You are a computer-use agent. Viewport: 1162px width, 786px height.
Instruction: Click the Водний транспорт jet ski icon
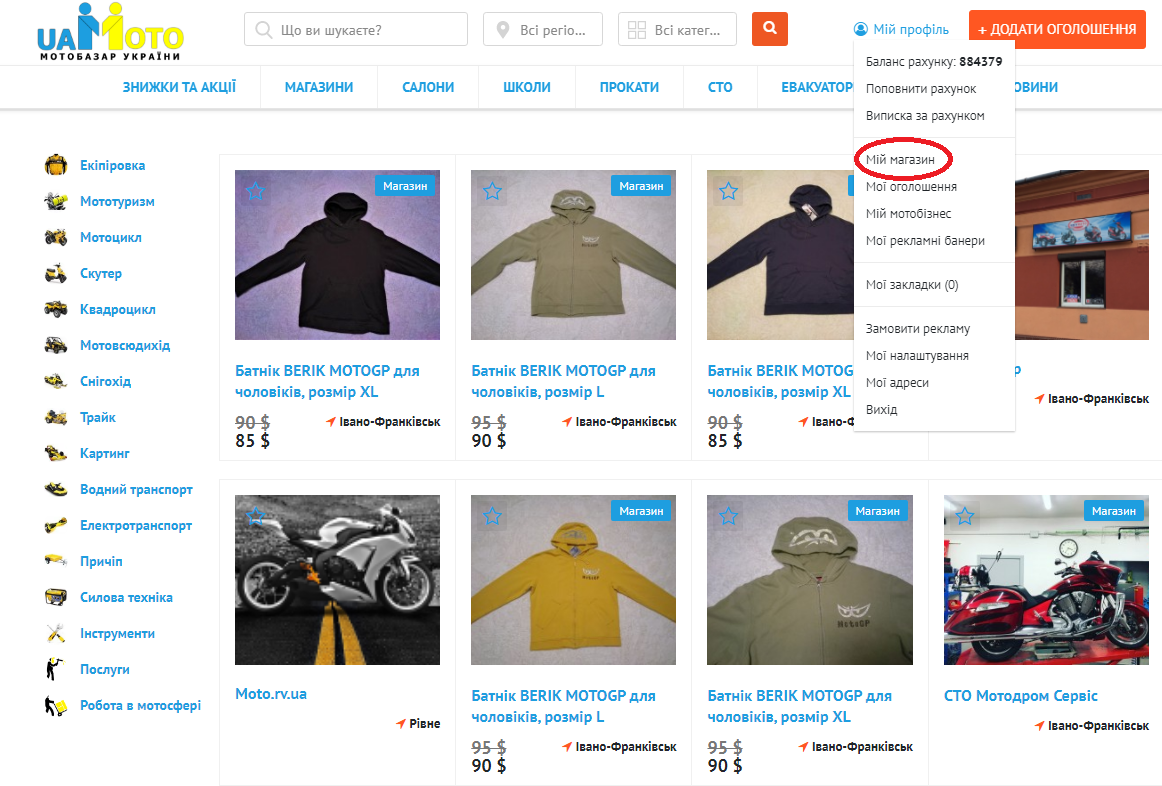(56, 489)
